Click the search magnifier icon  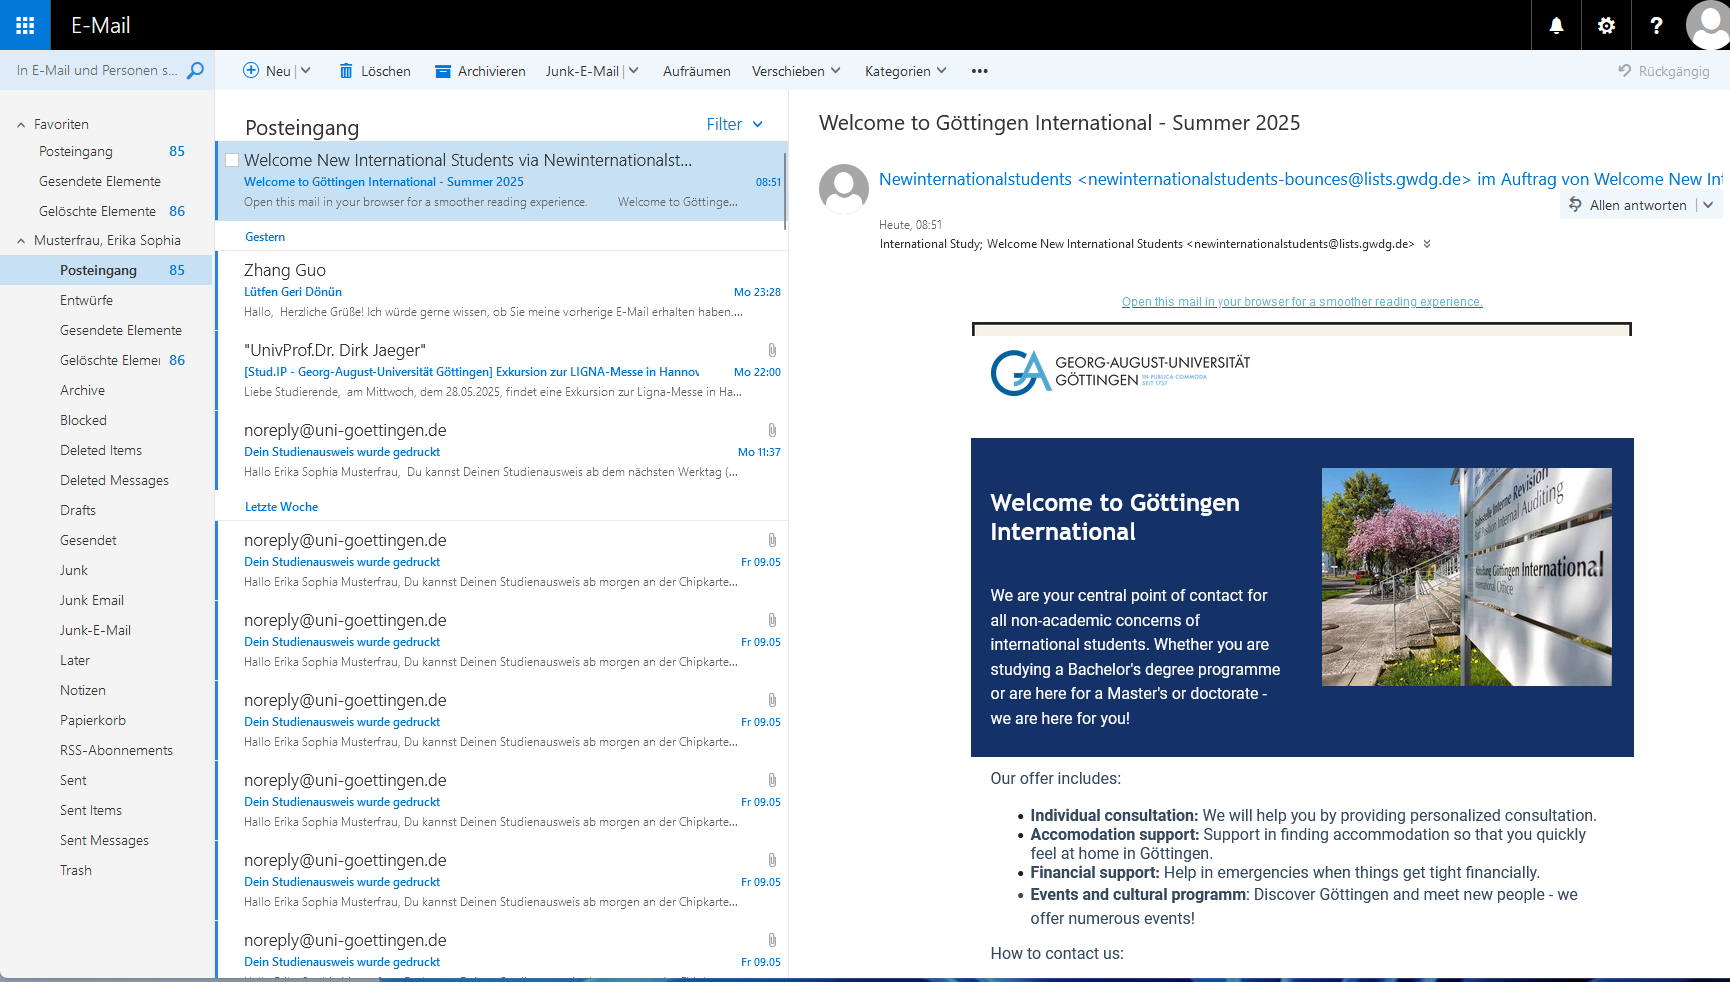196,70
